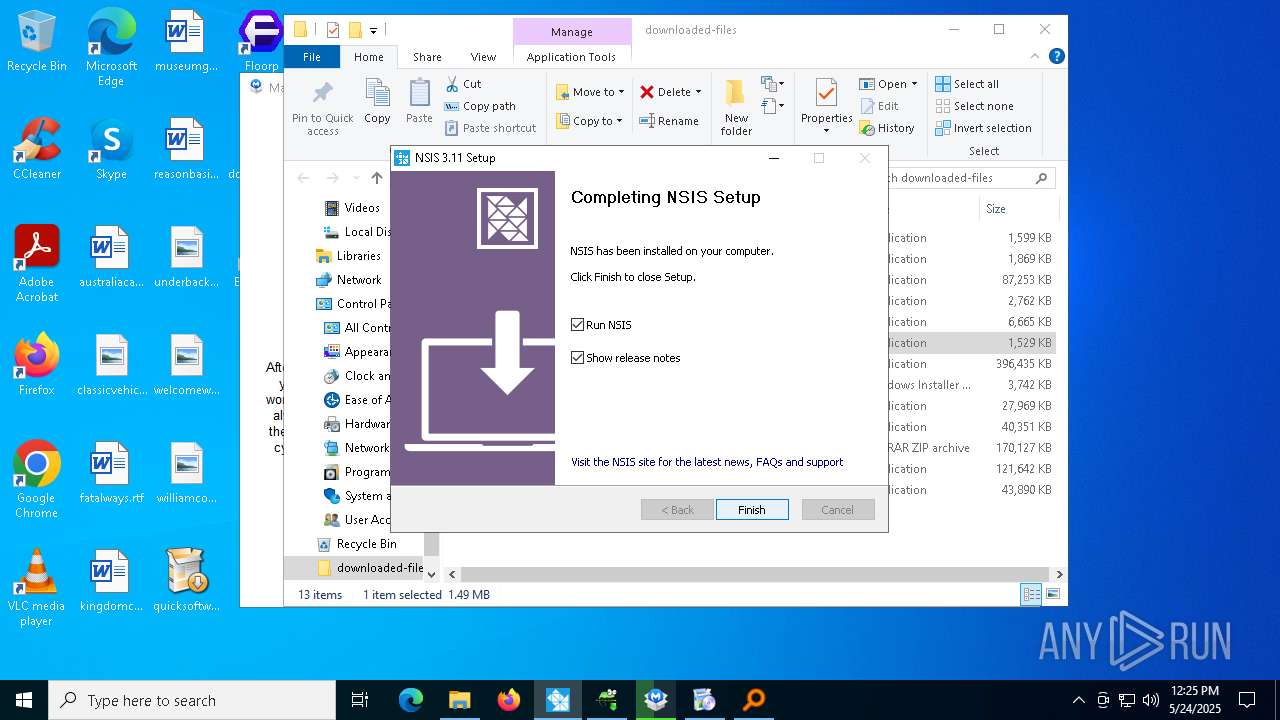
Task: Click Finish to close NSIS Setup
Action: [x=752, y=510]
